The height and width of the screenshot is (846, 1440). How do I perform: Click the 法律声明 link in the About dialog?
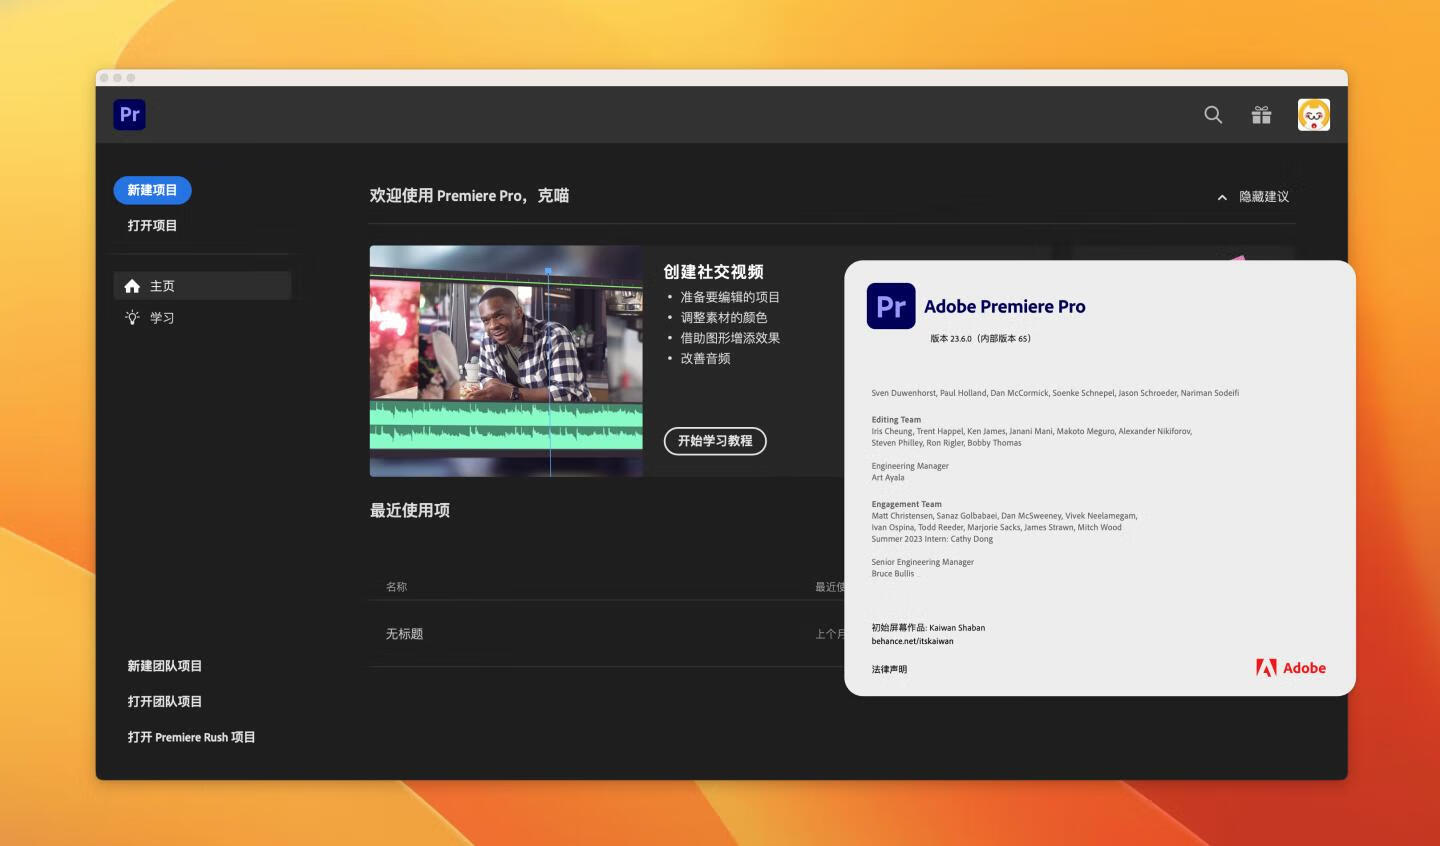point(889,669)
